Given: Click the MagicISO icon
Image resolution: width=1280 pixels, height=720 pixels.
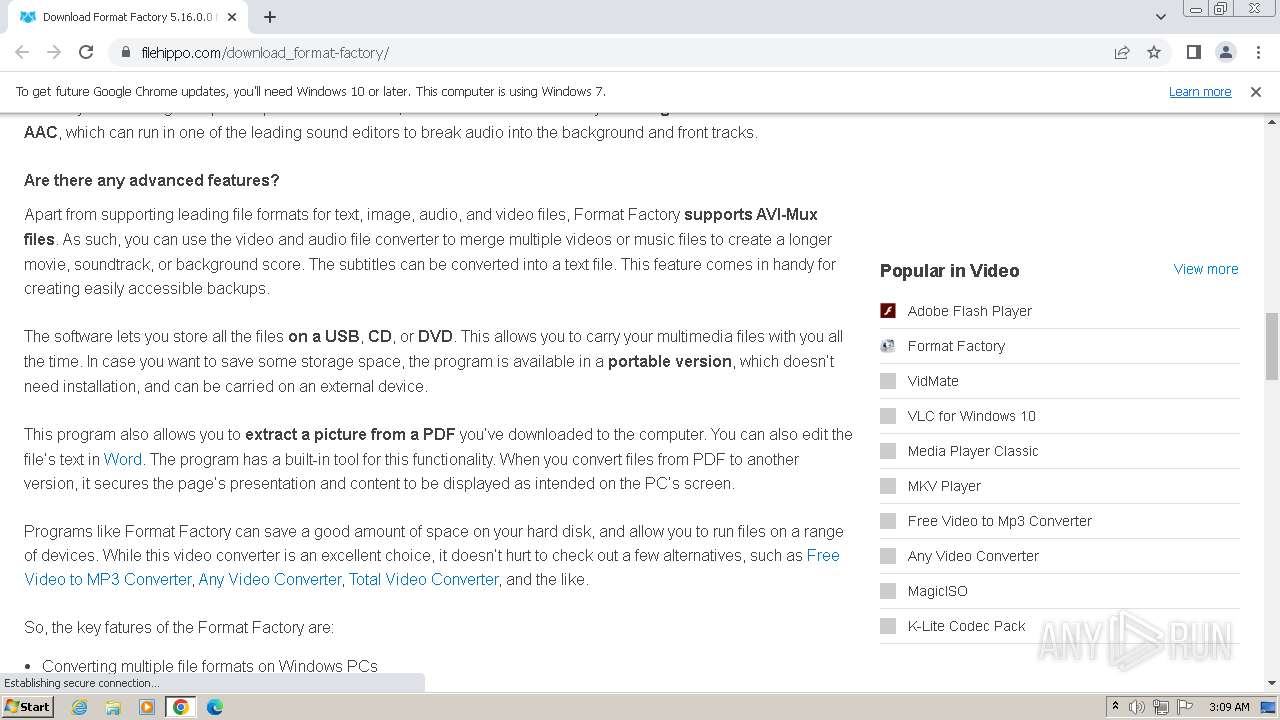Looking at the screenshot, I should (888, 591).
